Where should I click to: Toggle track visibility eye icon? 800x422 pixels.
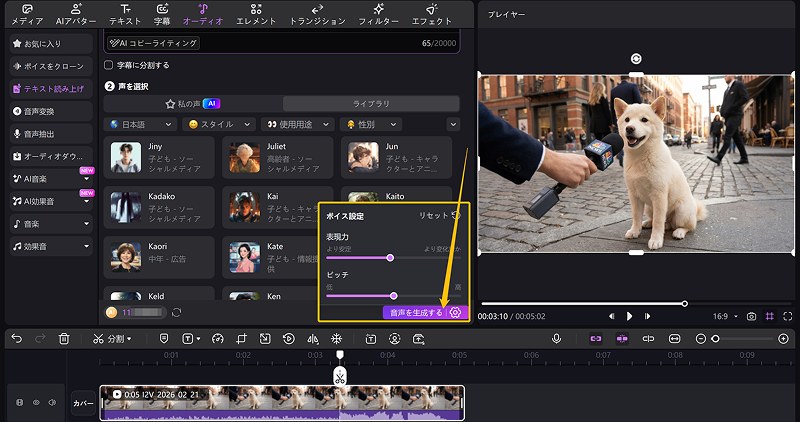pyautogui.click(x=36, y=402)
